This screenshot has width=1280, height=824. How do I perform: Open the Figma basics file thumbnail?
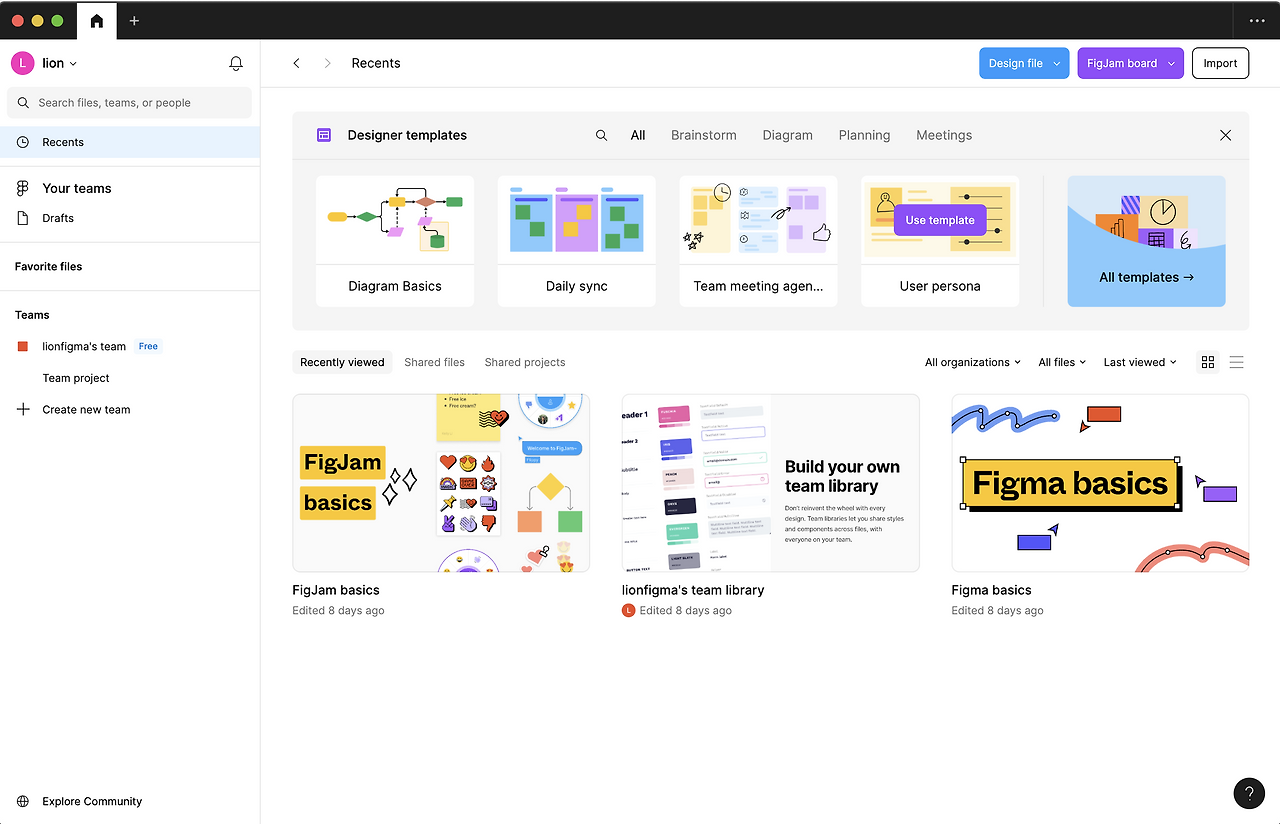1100,483
